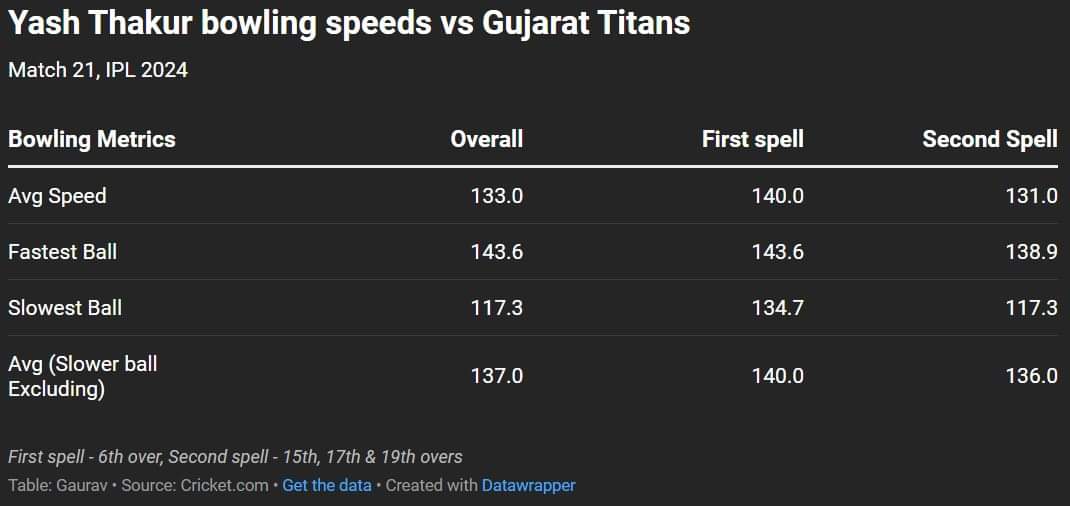Click the chart title about Yash Thakur

coord(349,23)
